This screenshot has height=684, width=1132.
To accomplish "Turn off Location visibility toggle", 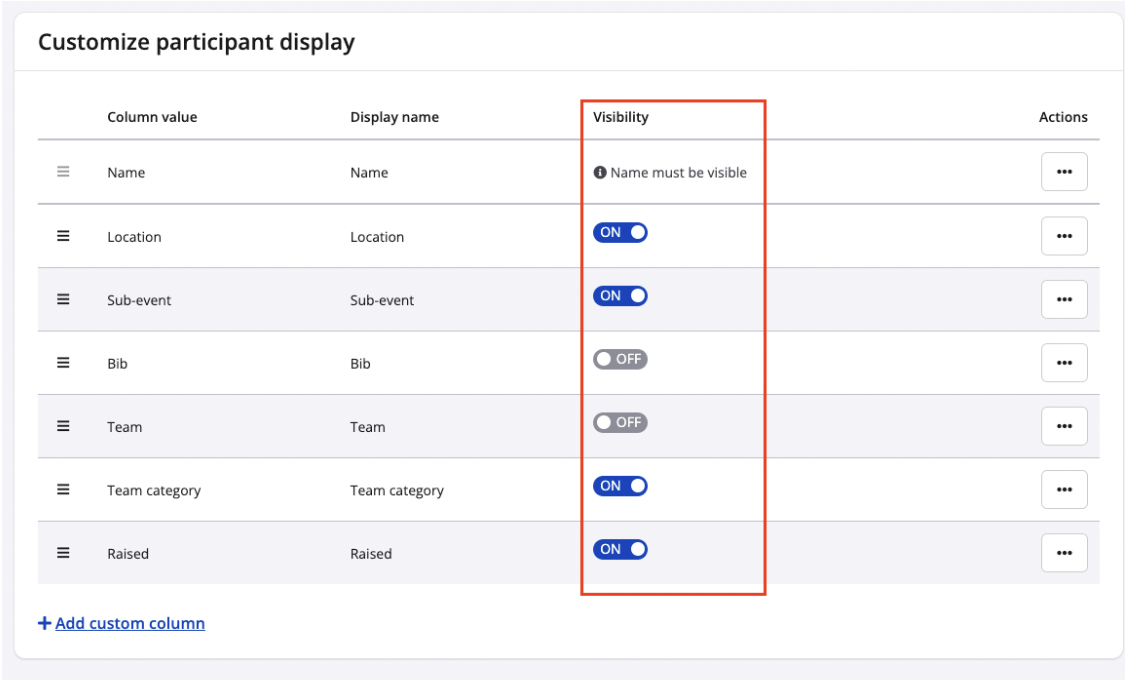I will [620, 233].
